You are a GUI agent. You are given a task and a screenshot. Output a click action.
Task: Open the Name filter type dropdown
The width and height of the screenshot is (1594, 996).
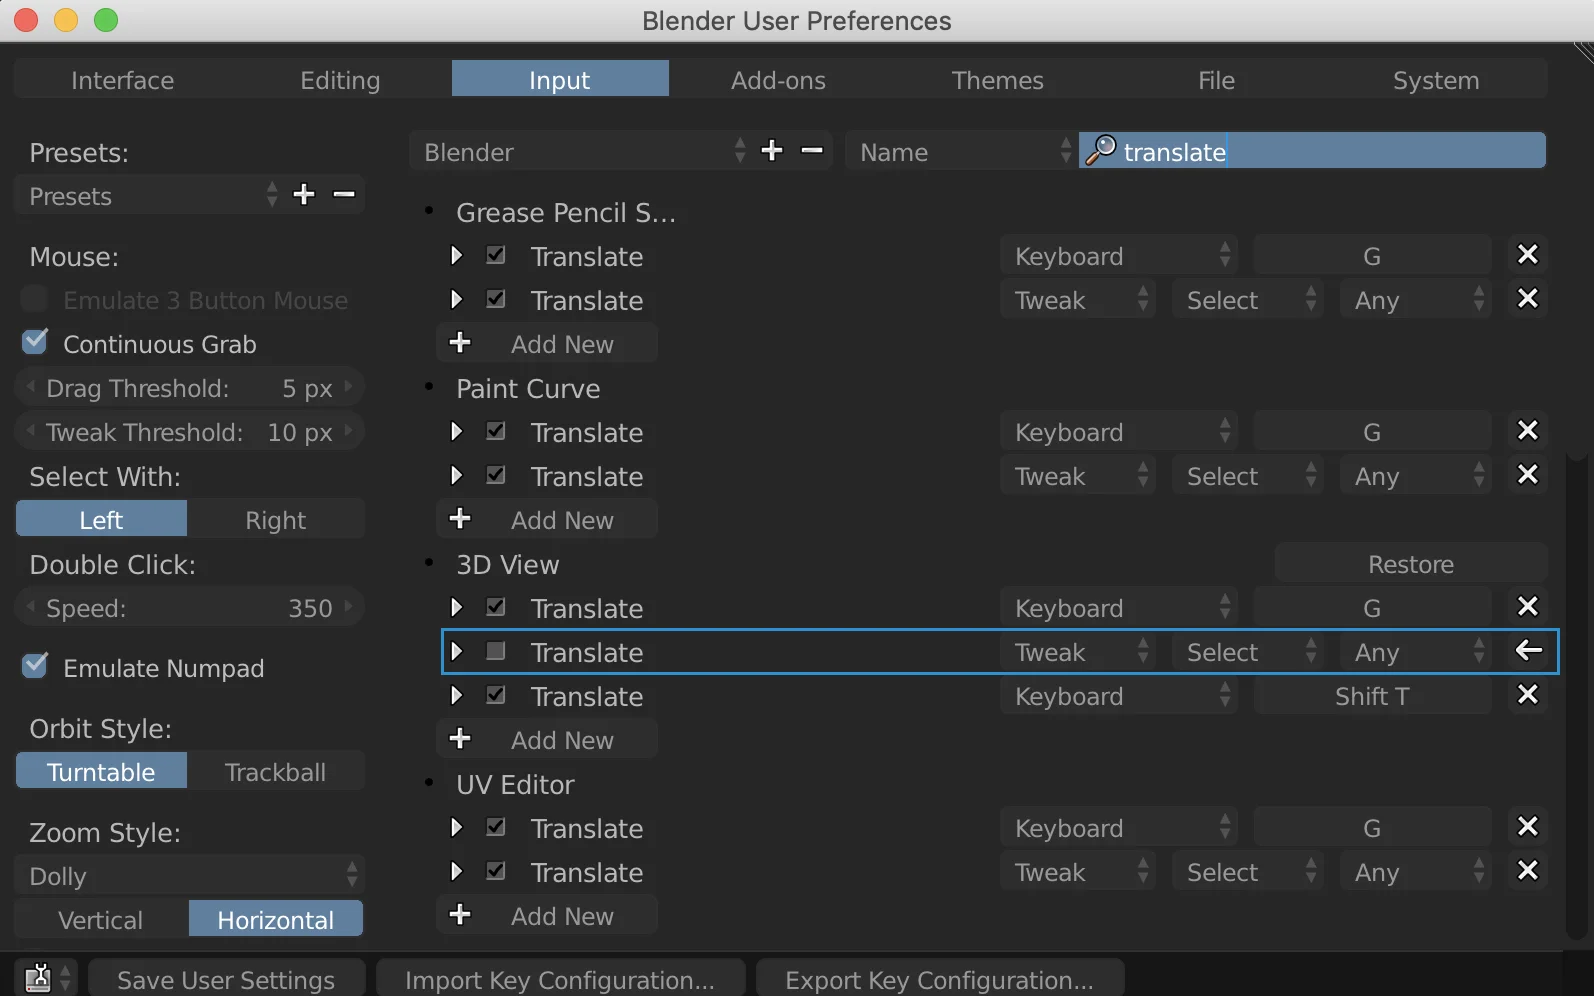pyautogui.click(x=961, y=151)
